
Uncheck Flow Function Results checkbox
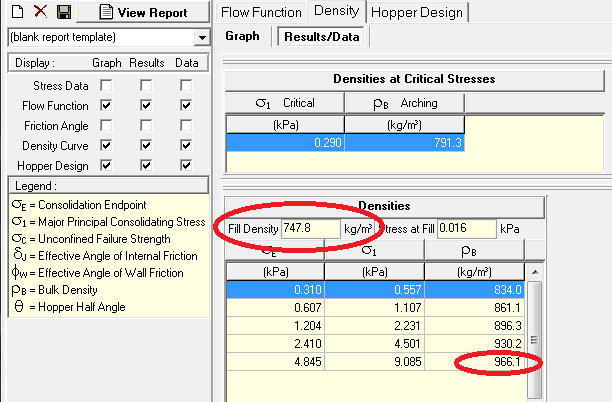[146, 106]
